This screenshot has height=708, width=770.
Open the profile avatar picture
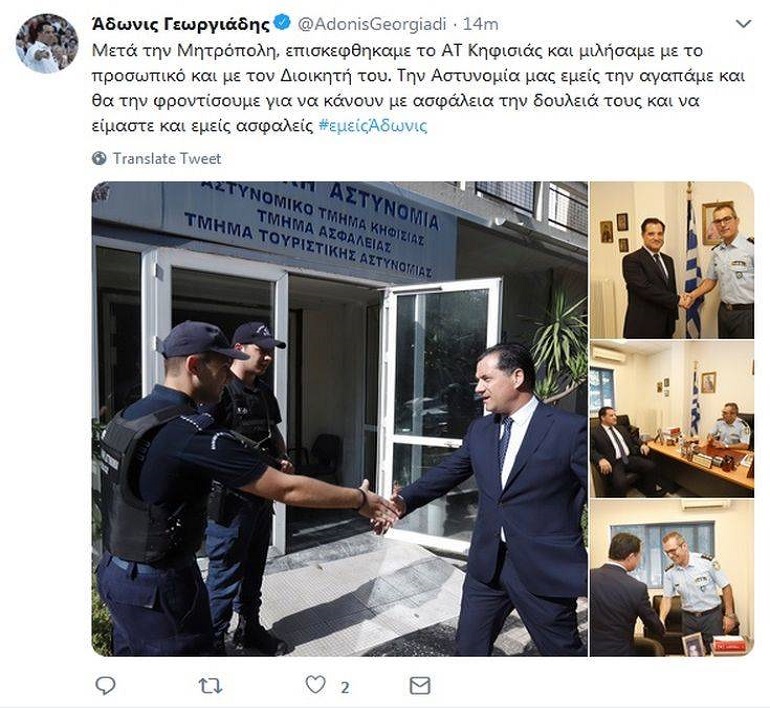[x=47, y=43]
